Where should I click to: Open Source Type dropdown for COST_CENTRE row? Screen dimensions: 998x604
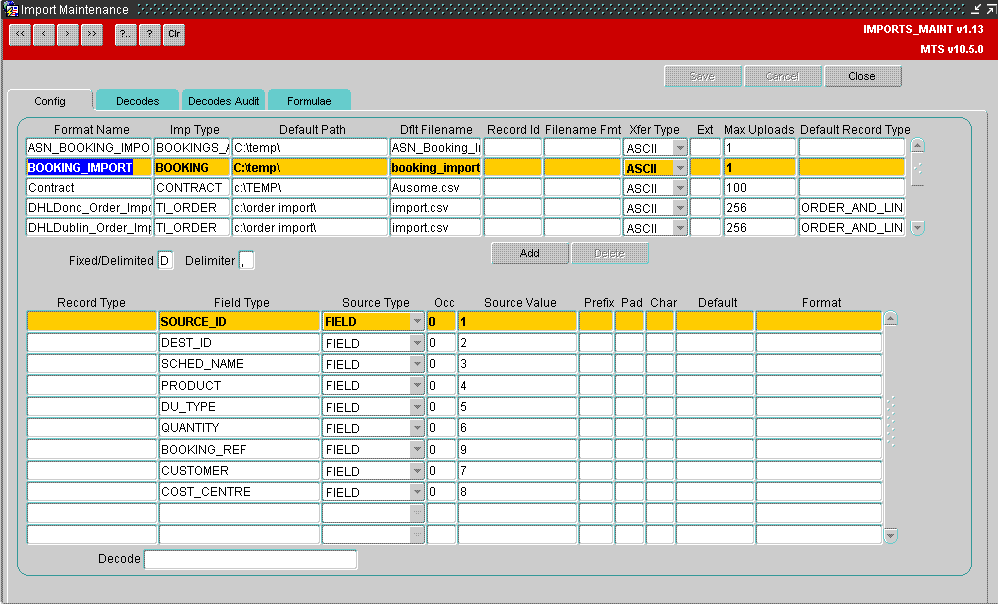pos(417,492)
